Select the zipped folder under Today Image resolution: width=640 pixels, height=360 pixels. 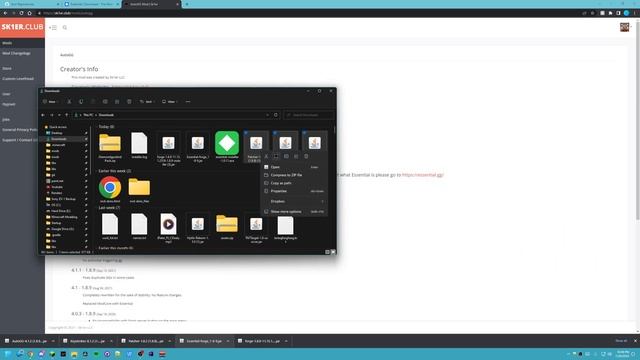point(110,143)
